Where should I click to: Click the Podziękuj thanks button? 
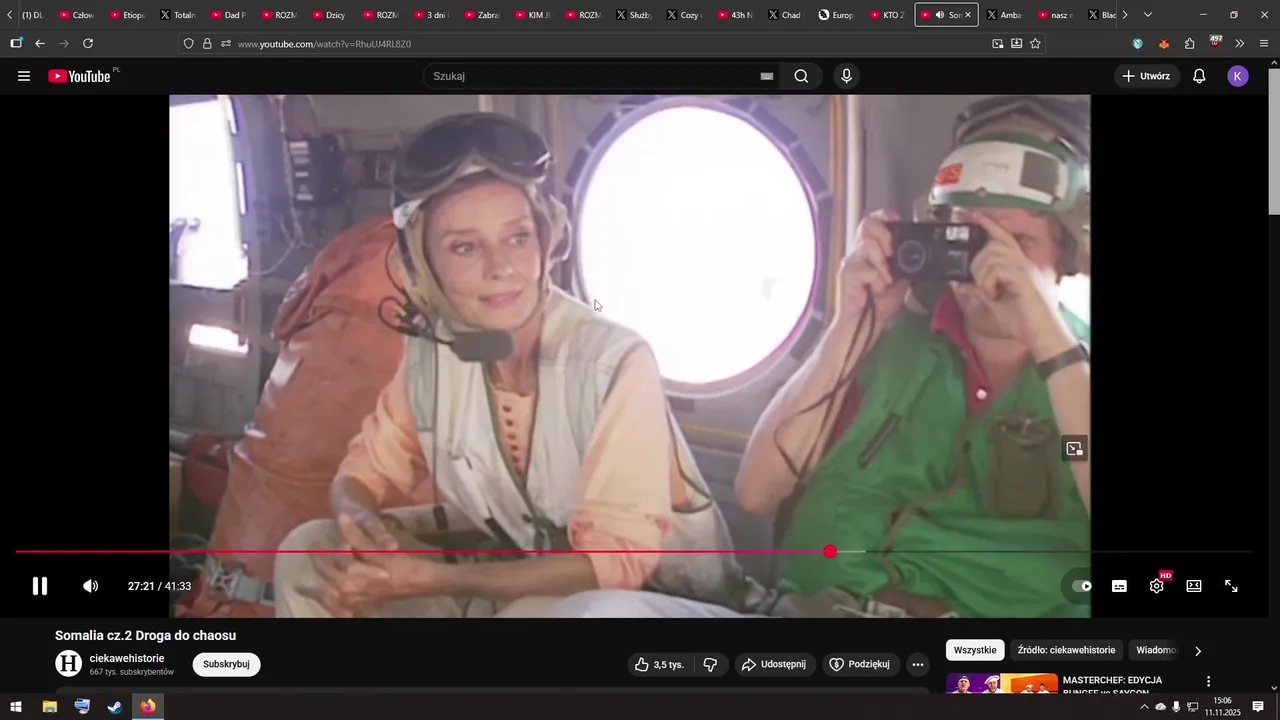[x=860, y=664]
